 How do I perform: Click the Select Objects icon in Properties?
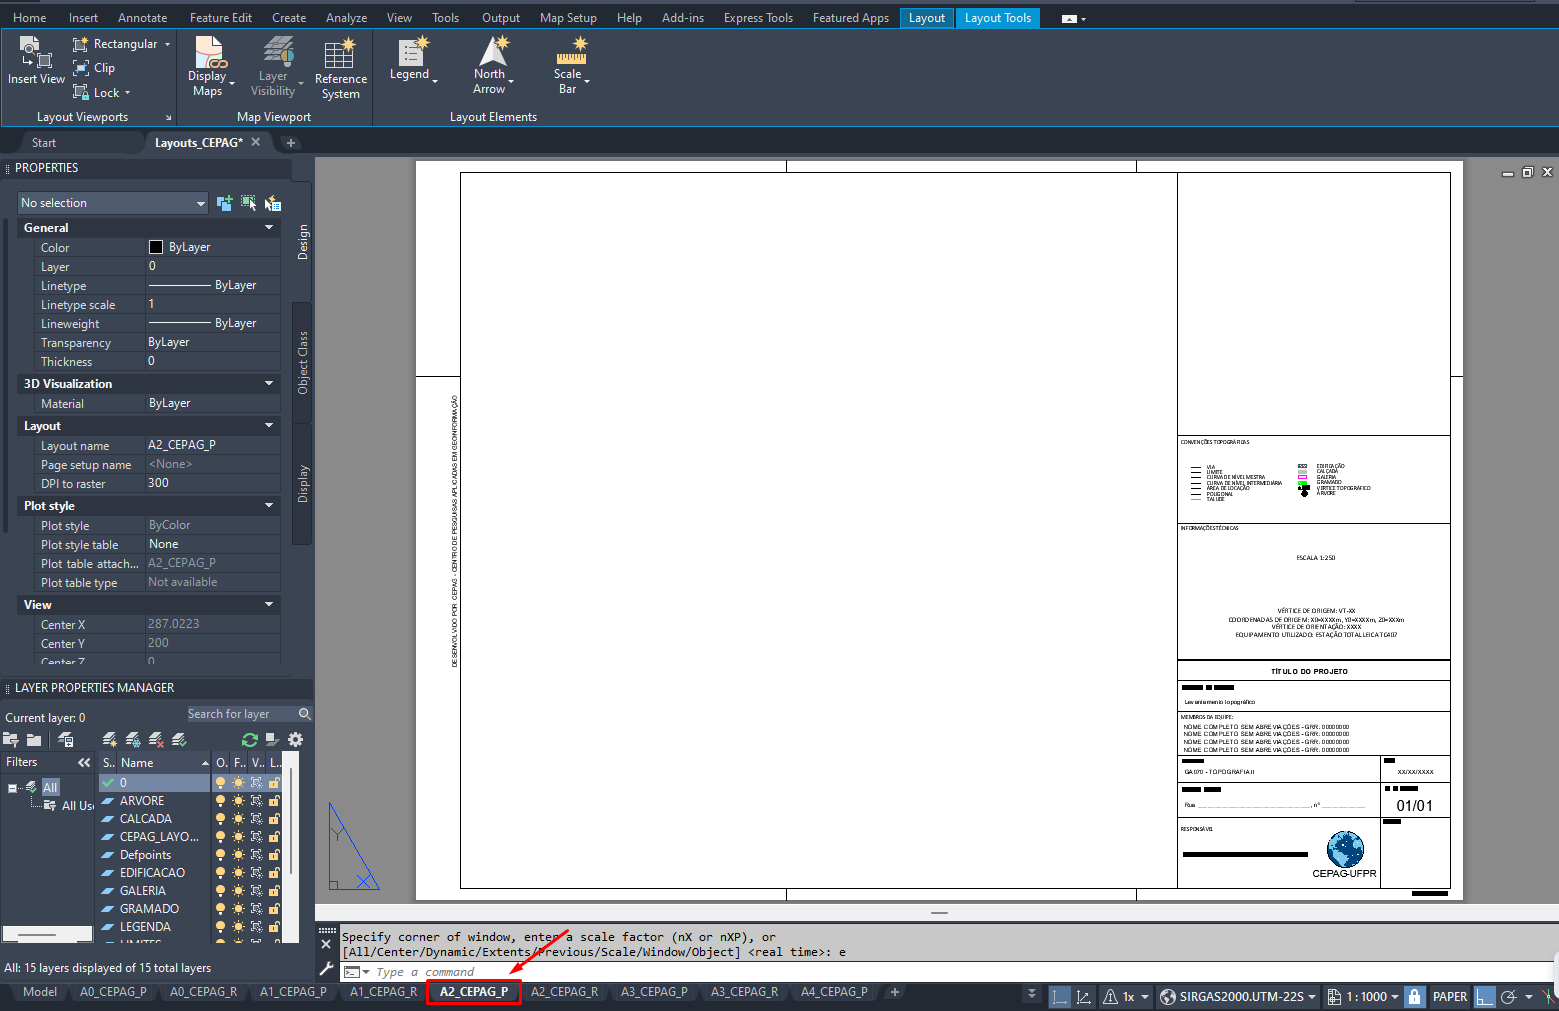pyautogui.click(x=248, y=203)
